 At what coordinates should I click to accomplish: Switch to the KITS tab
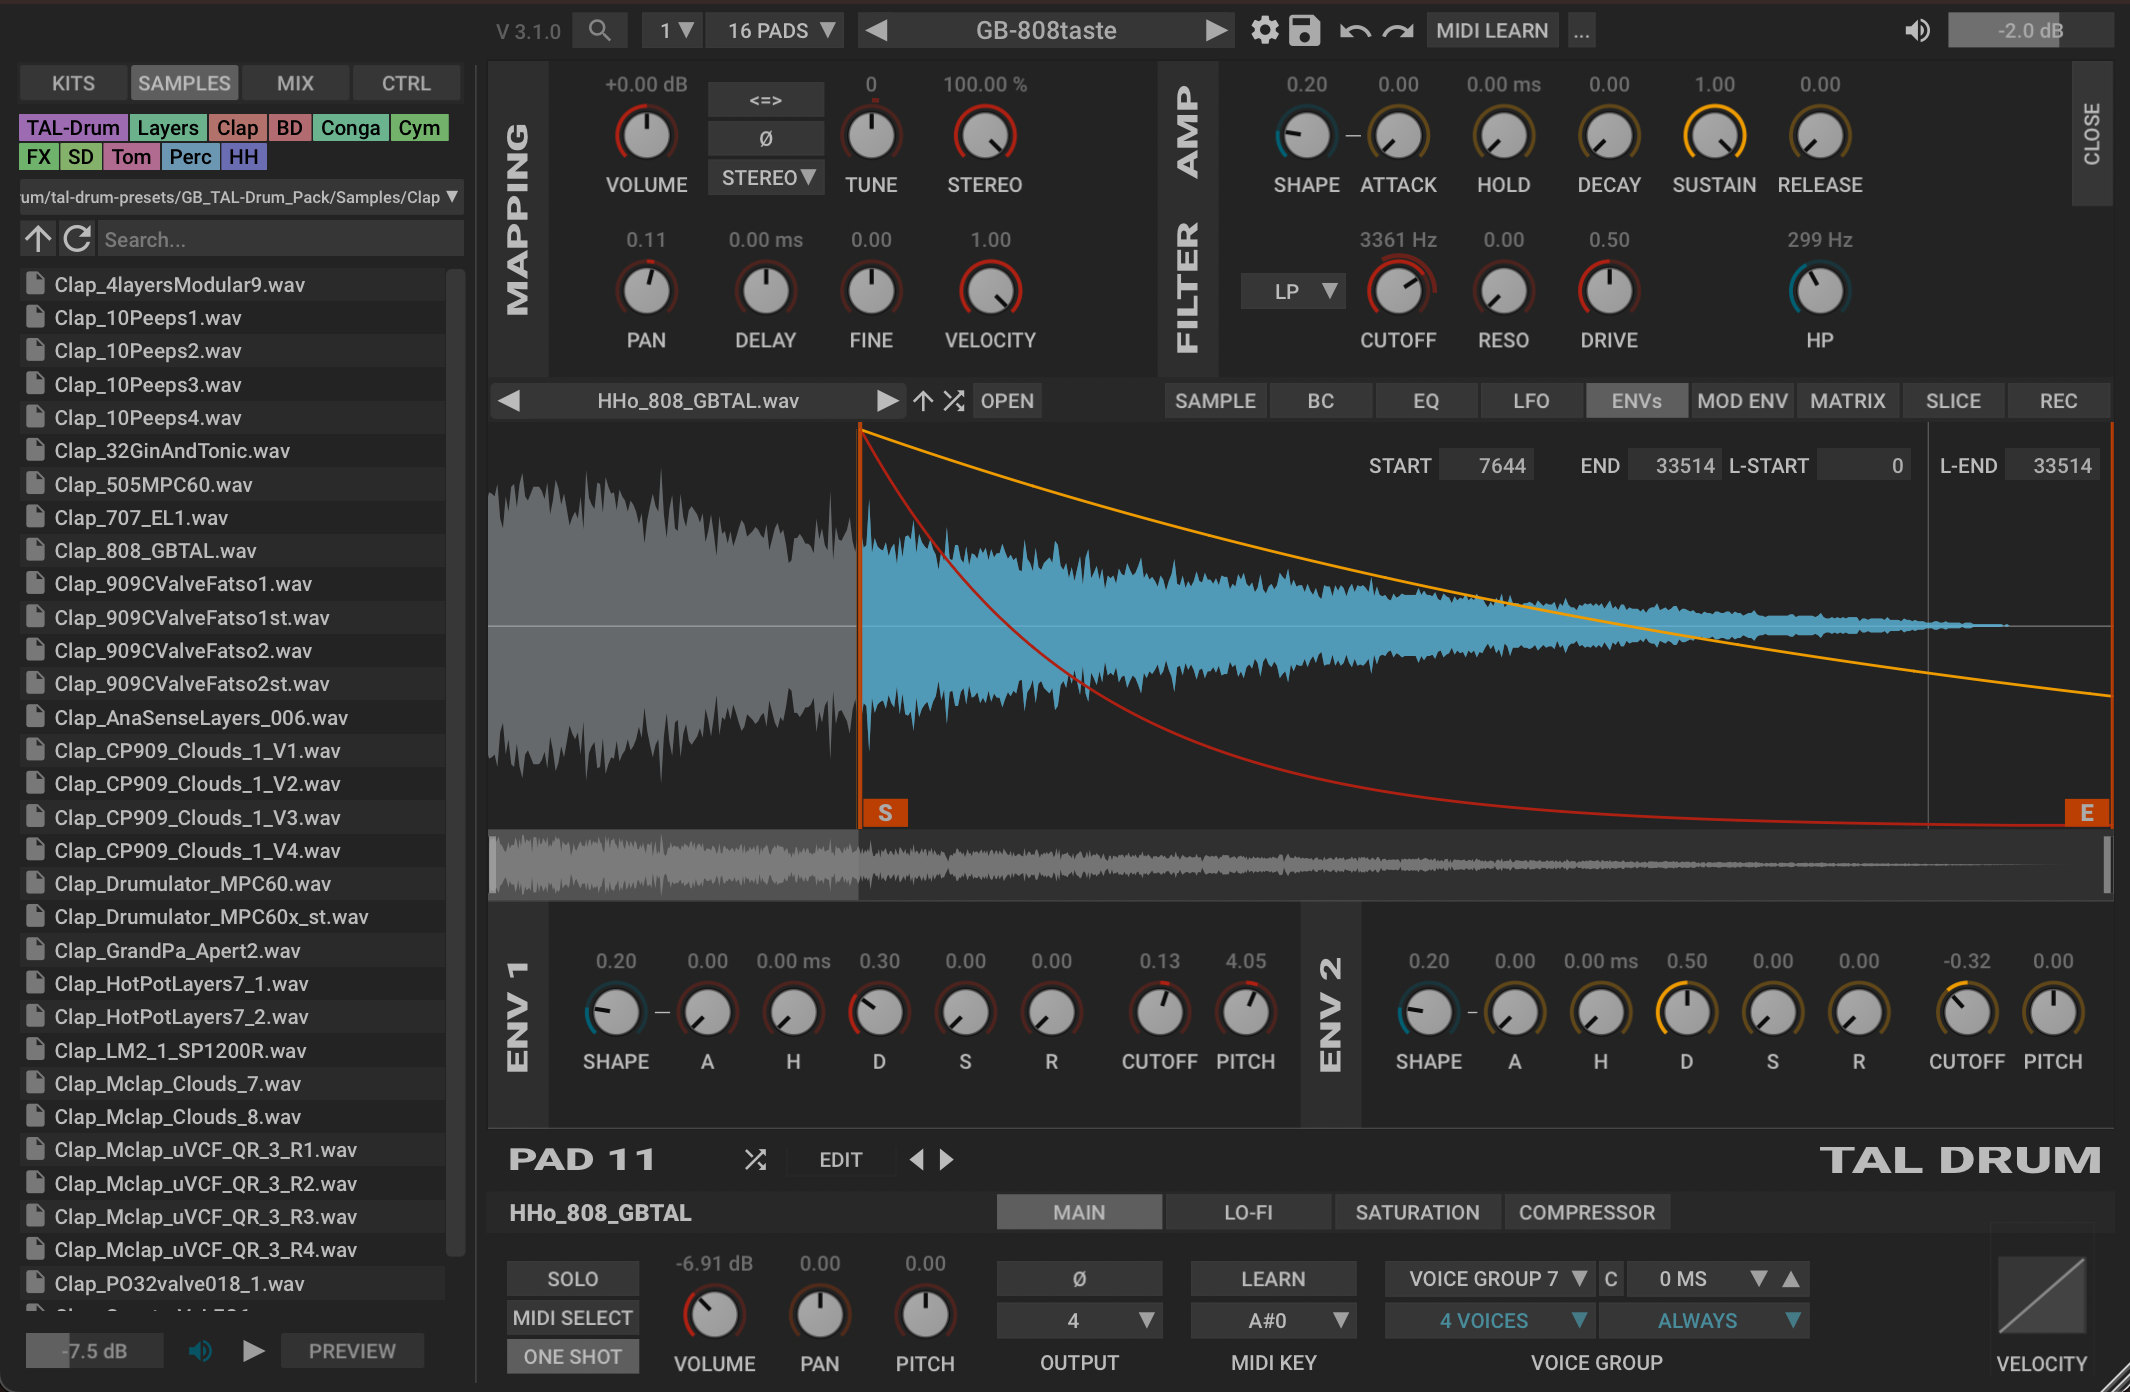pyautogui.click(x=73, y=83)
